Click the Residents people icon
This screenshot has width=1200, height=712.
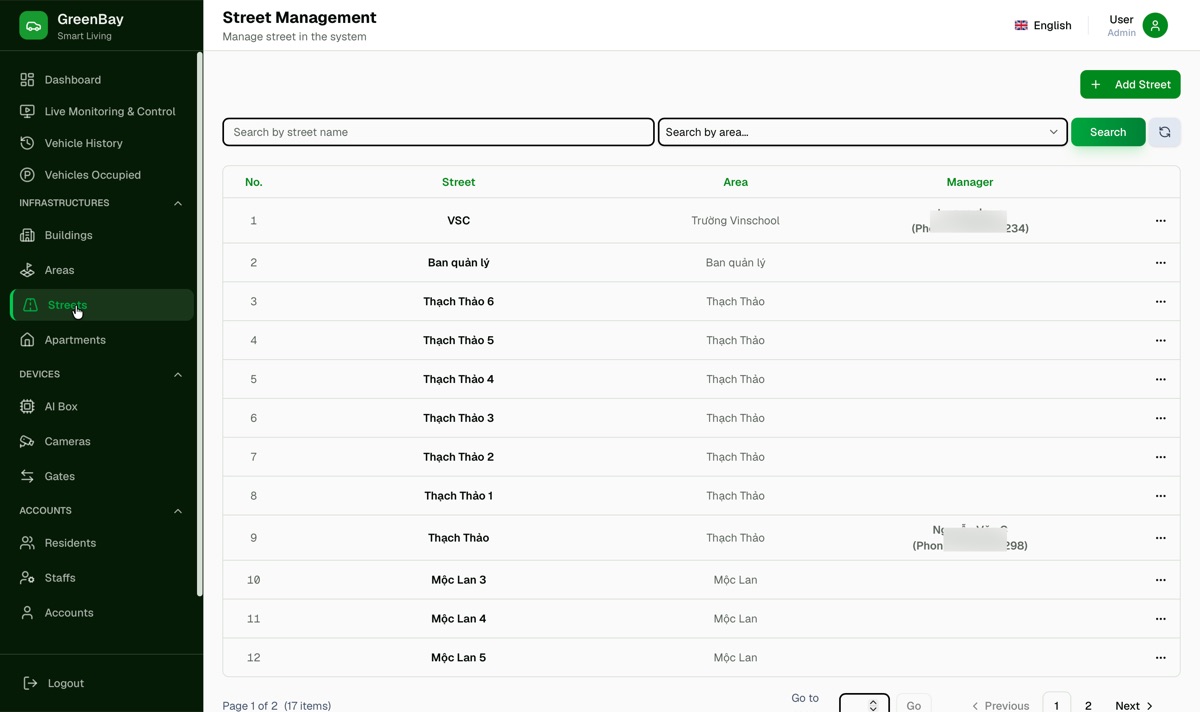27,543
